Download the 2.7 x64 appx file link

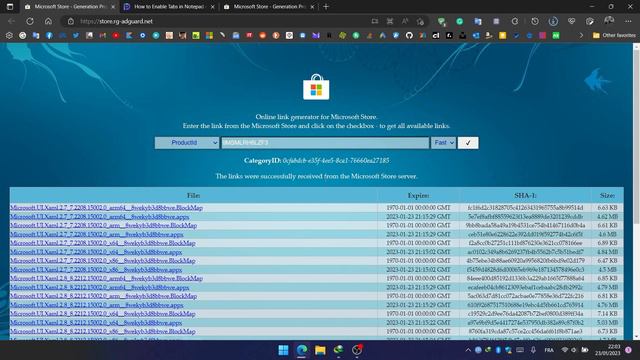(x=96, y=252)
